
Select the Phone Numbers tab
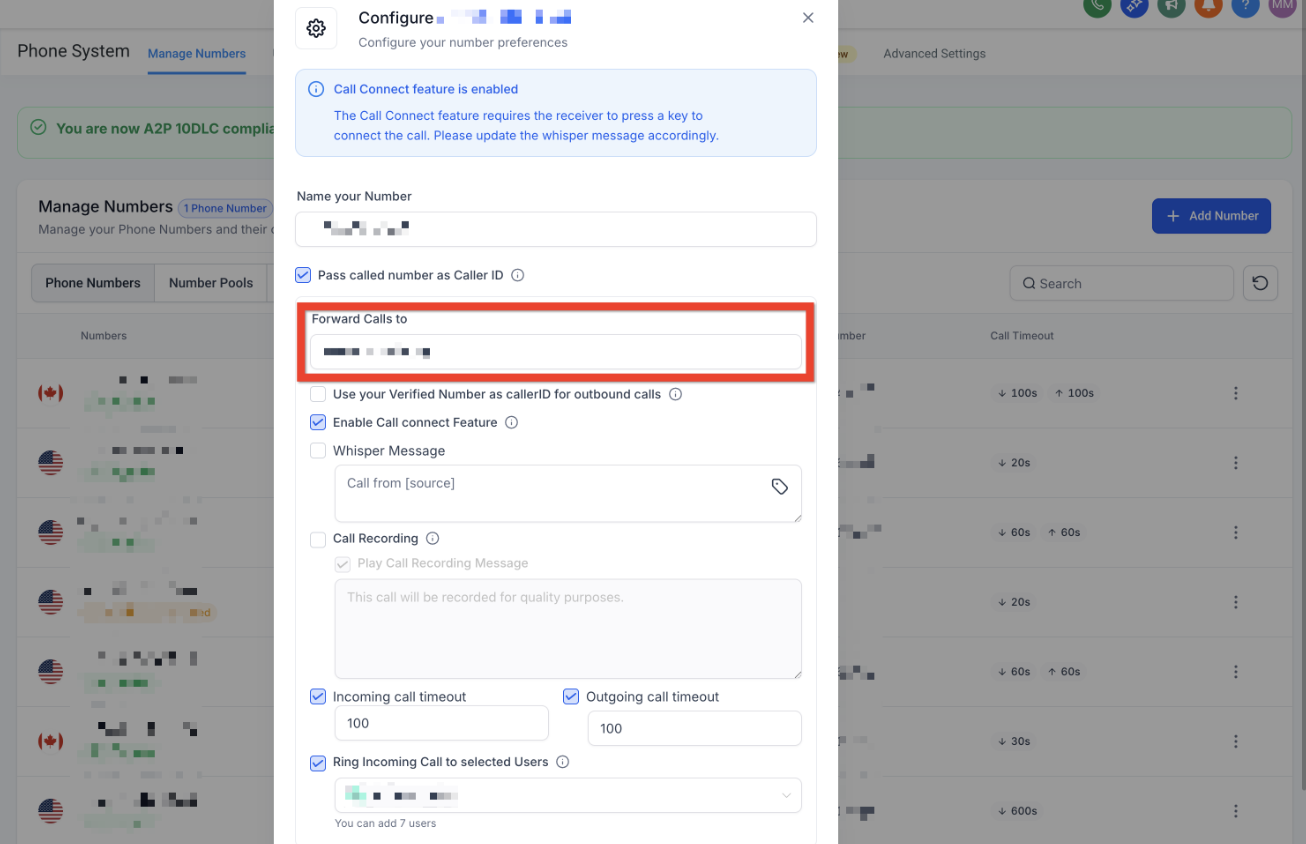pos(93,283)
